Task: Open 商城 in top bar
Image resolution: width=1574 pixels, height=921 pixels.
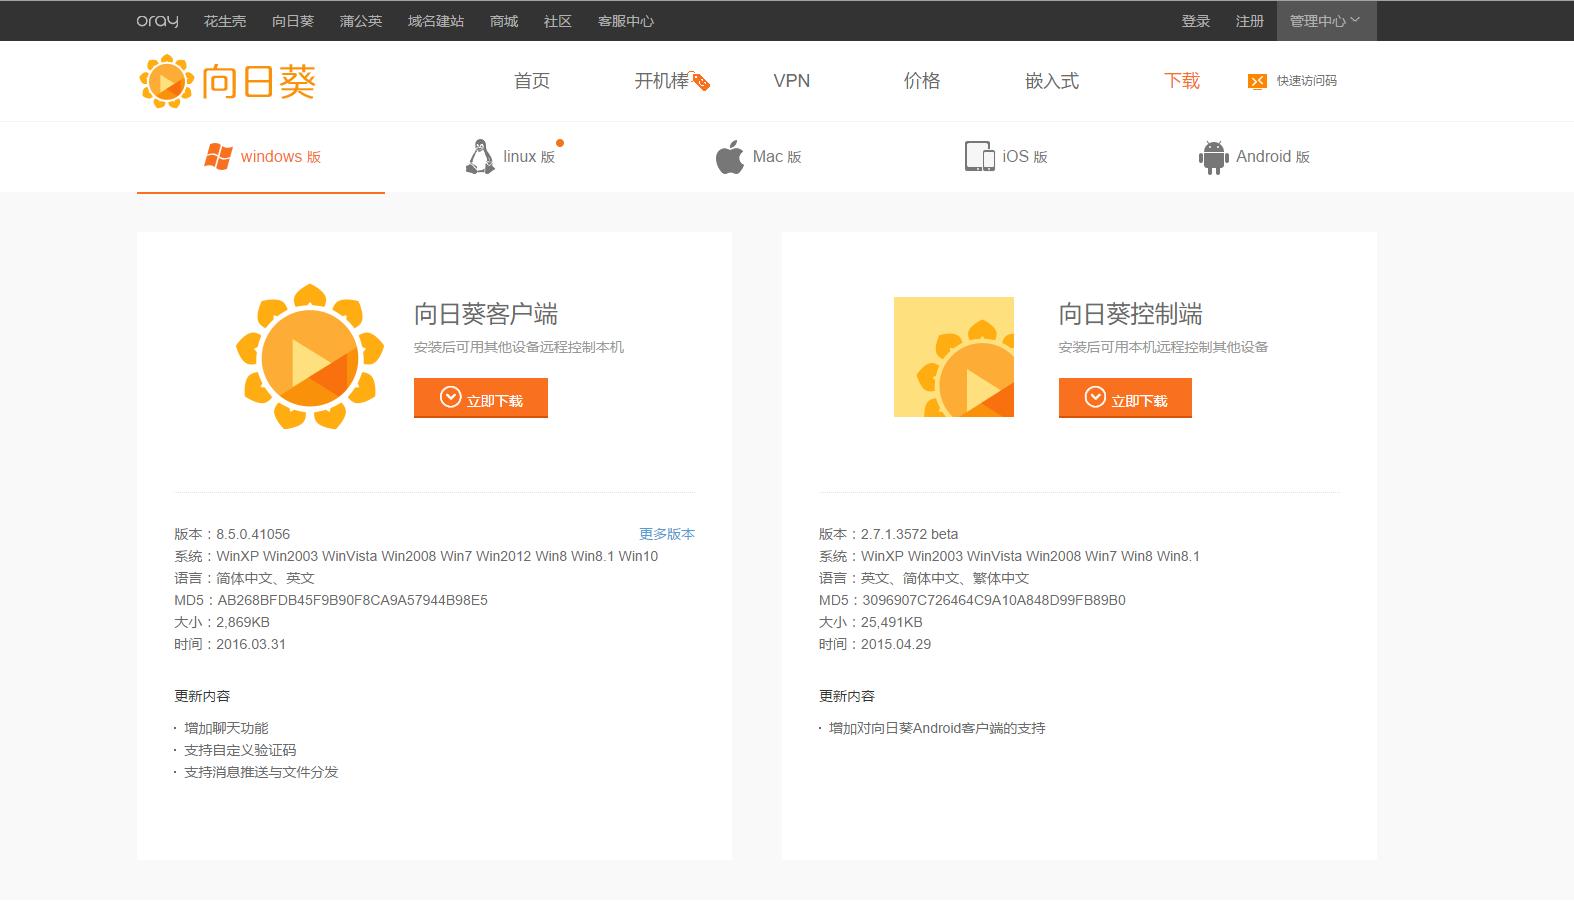Action: [x=504, y=21]
